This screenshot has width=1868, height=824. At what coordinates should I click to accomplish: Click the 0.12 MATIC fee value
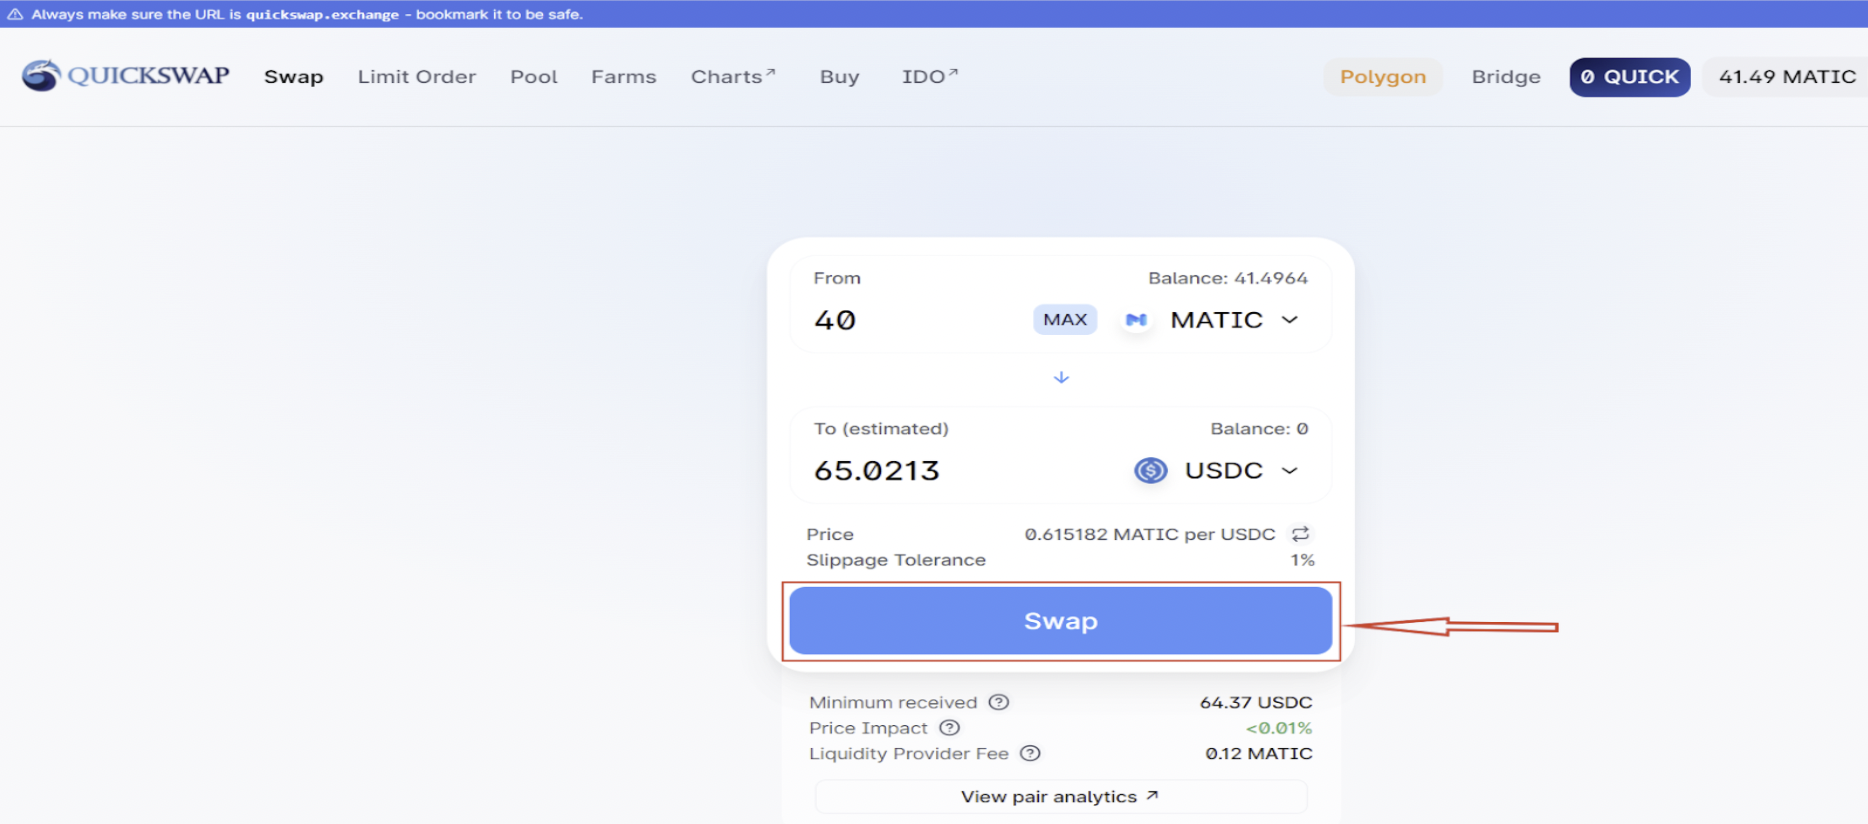(1259, 753)
